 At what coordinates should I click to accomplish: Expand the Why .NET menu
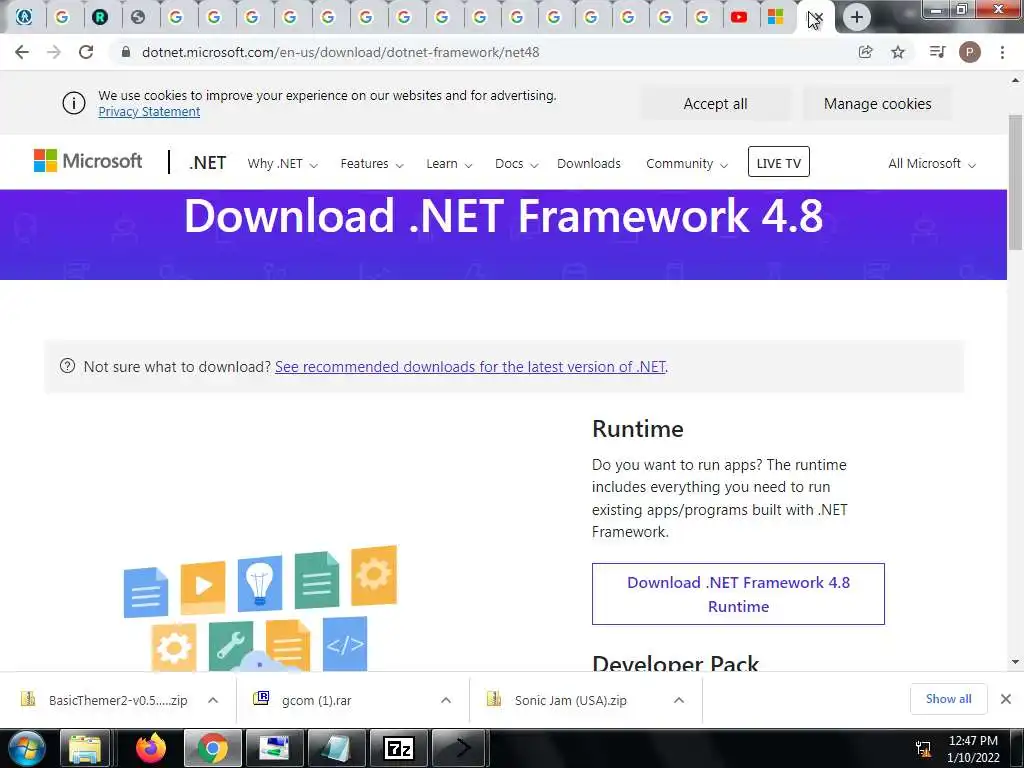click(282, 163)
